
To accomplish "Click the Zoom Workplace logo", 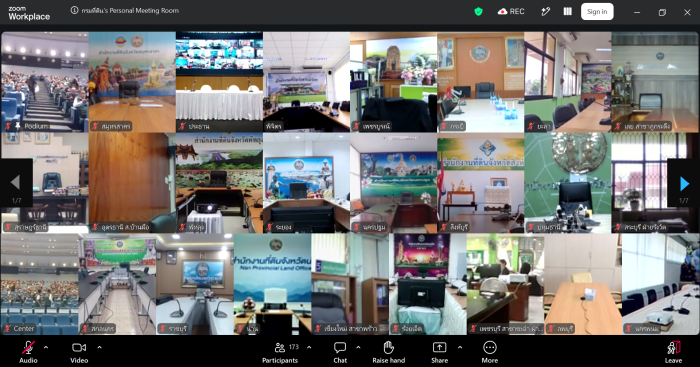I will [29, 14].
